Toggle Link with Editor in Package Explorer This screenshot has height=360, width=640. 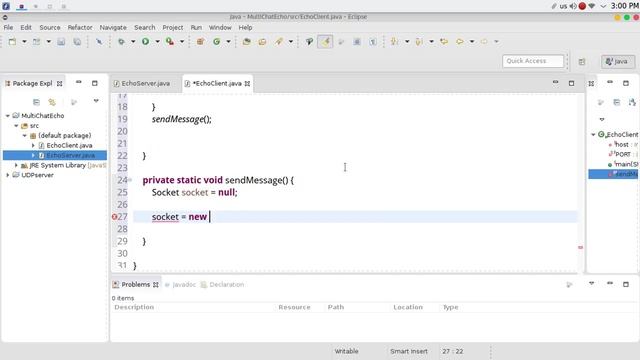coord(52,102)
